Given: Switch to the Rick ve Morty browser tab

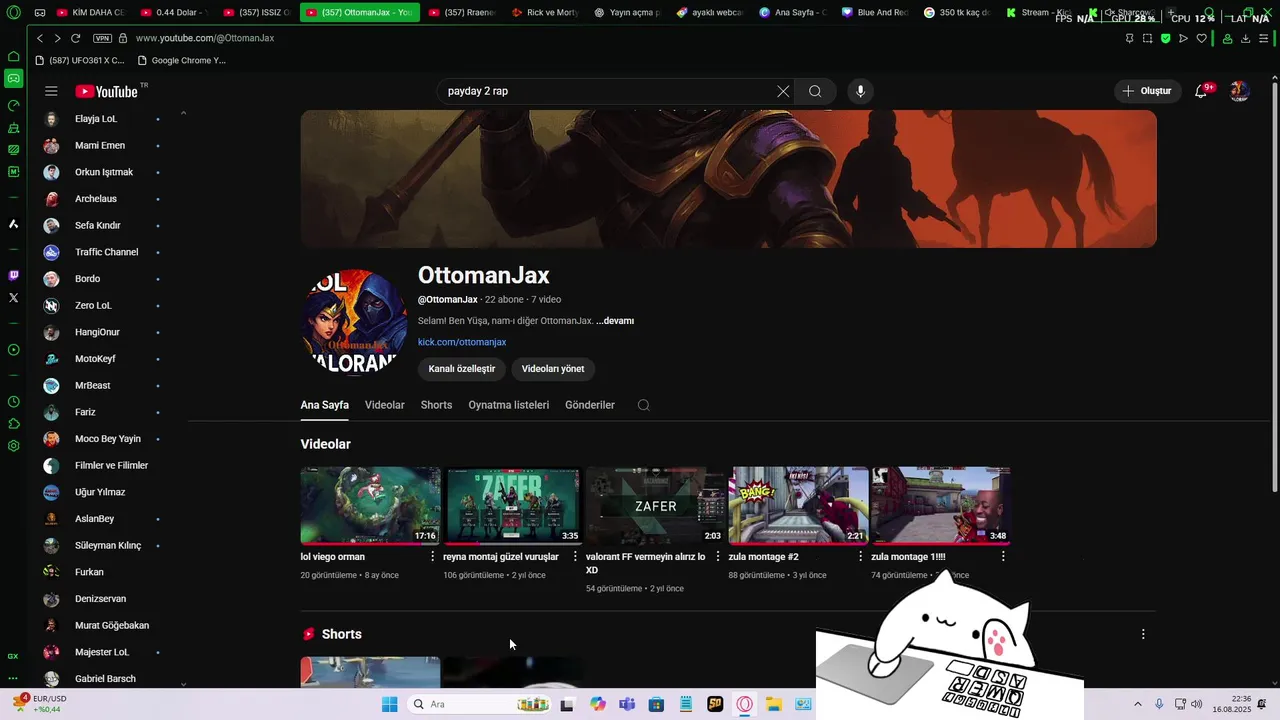Looking at the screenshot, I should [545, 13].
